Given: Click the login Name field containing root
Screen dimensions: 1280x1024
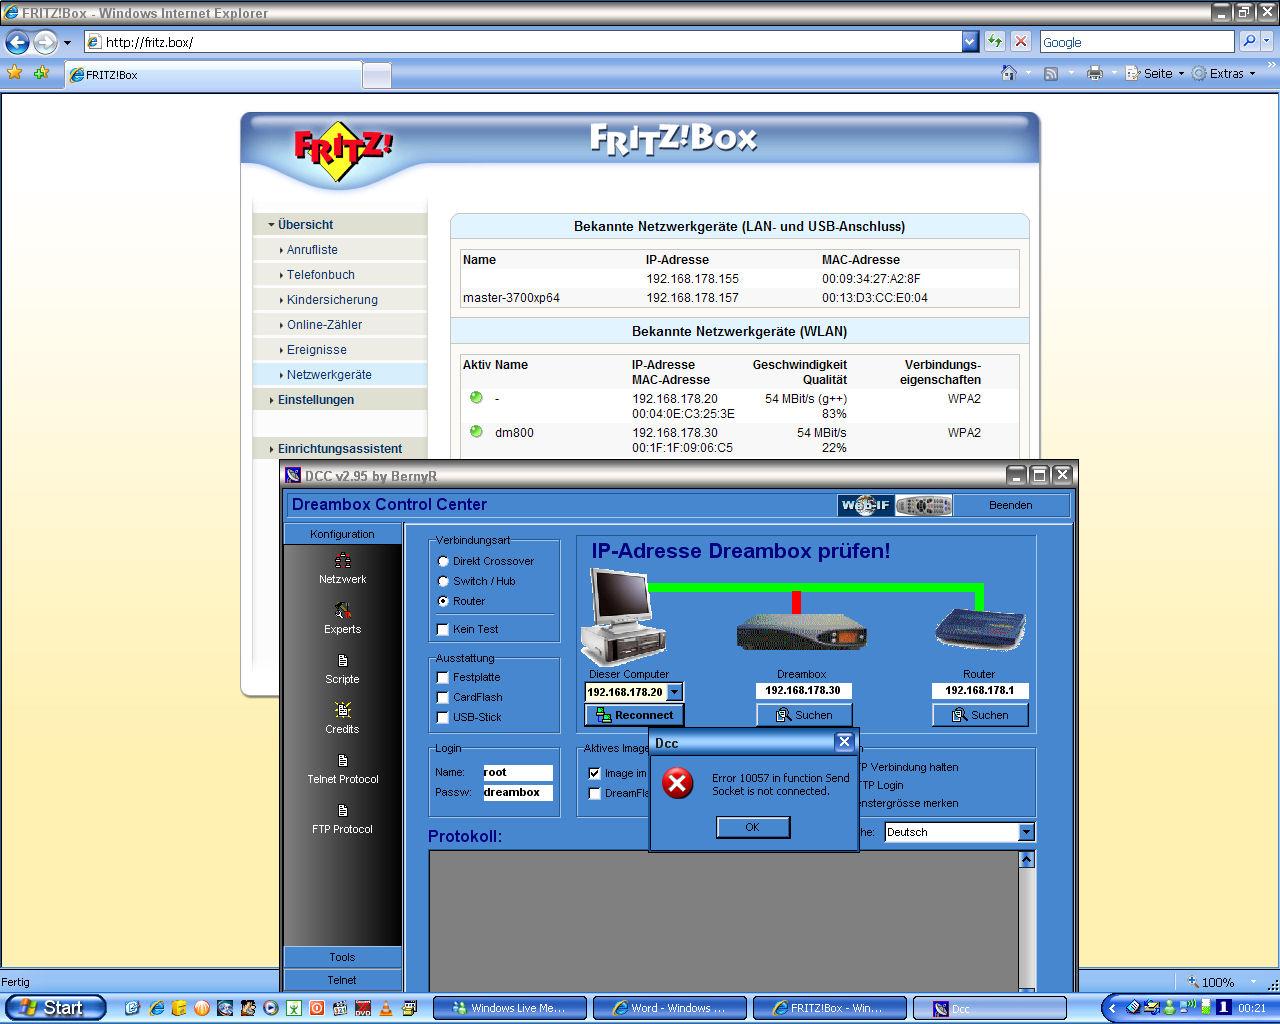Looking at the screenshot, I should [x=517, y=772].
